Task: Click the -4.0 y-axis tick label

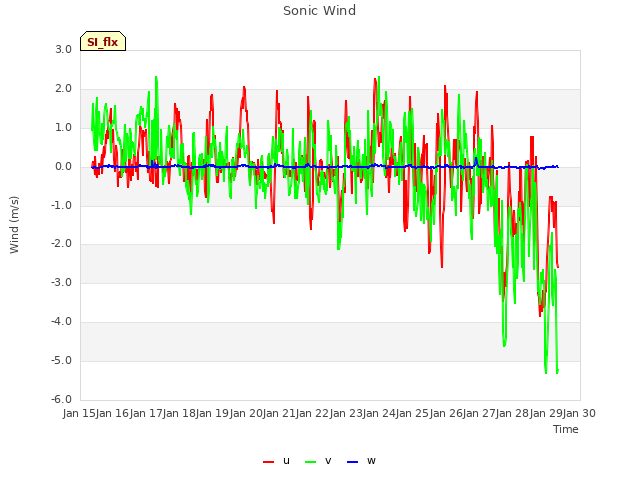Action: tap(61, 322)
